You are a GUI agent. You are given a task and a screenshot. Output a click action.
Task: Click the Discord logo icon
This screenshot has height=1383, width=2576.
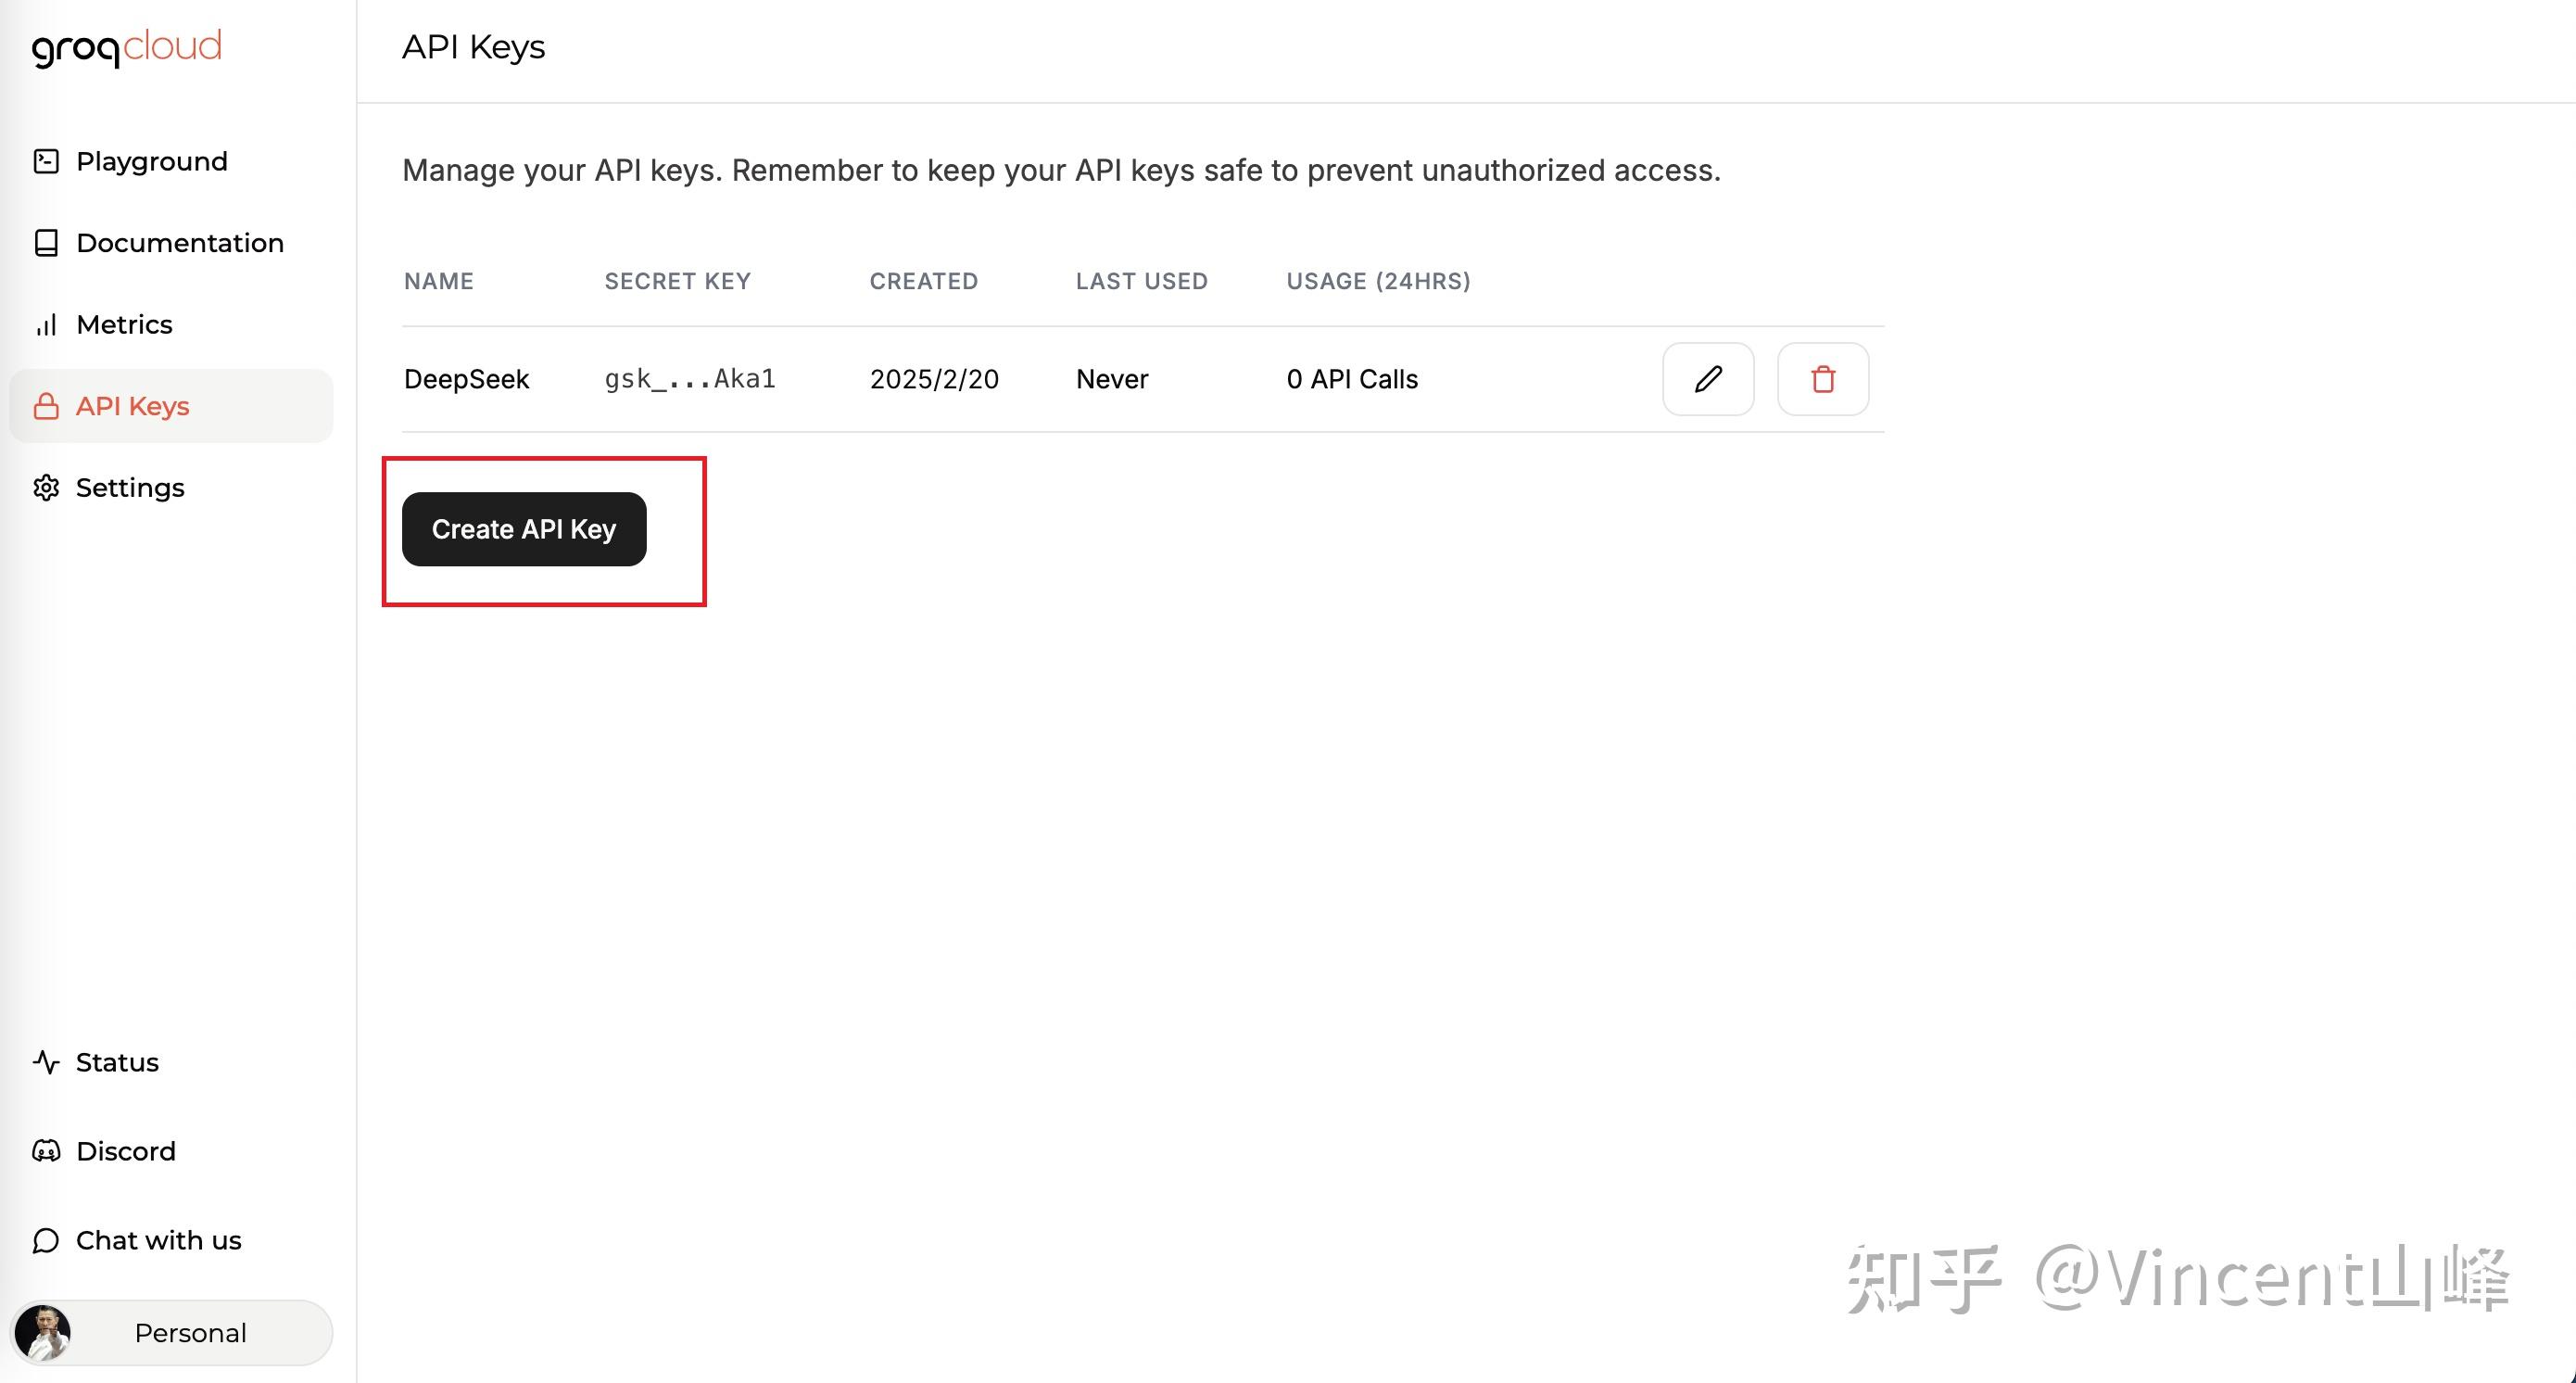pyautogui.click(x=46, y=1151)
